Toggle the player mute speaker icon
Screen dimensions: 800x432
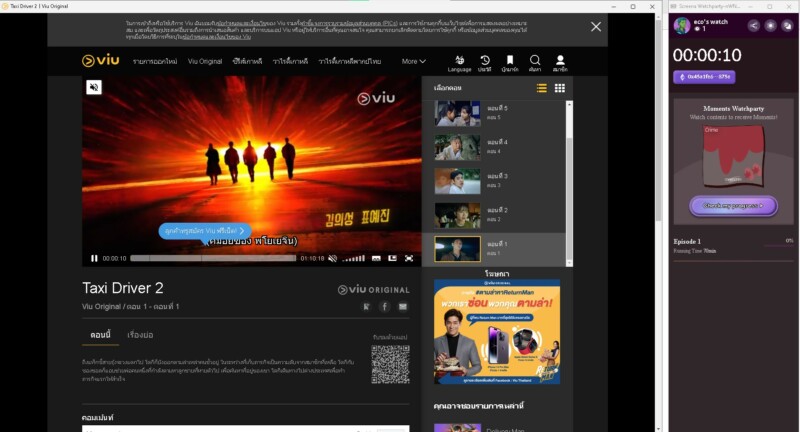coord(333,259)
